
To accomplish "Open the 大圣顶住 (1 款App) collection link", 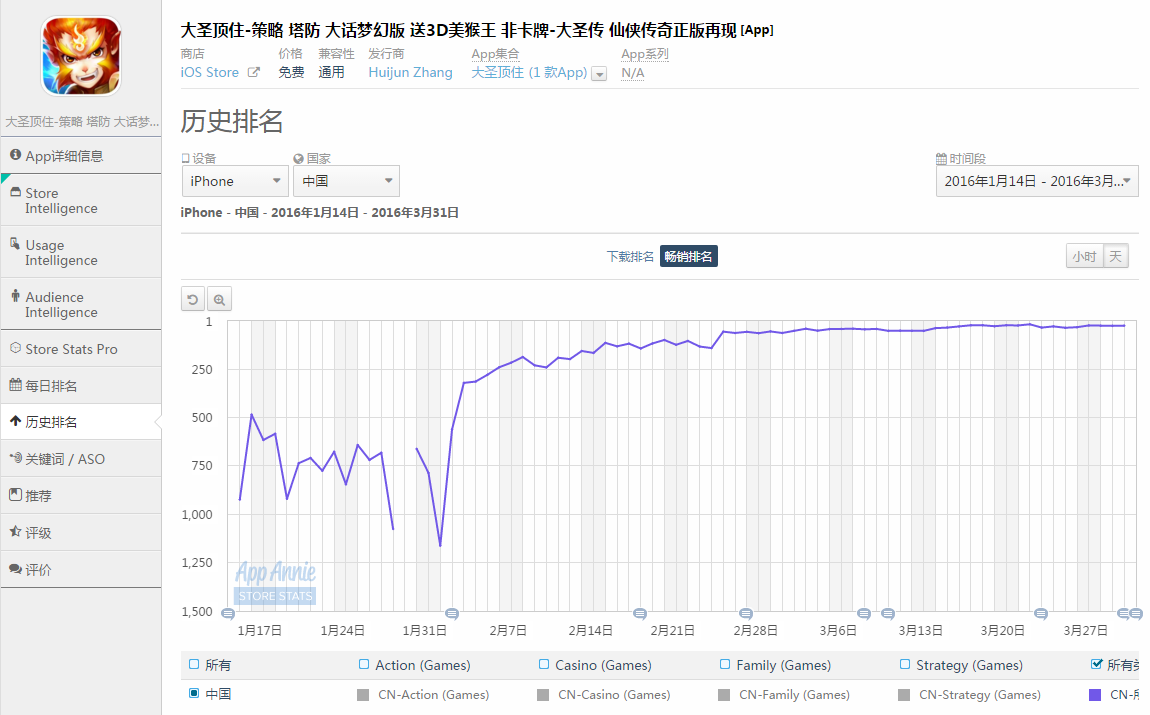I will coord(529,72).
